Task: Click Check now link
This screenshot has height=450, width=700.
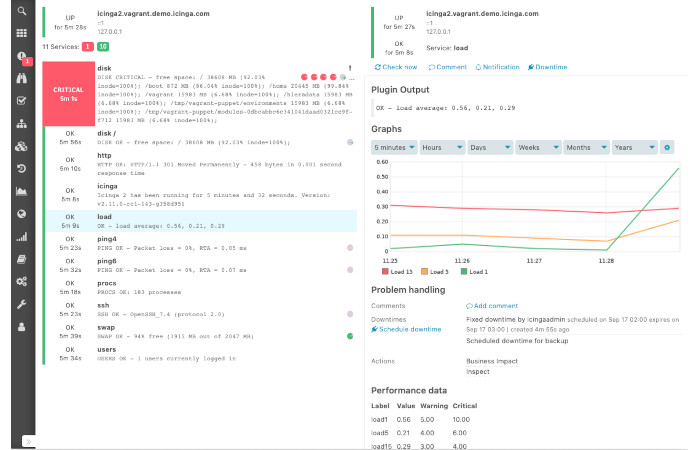Action: coord(396,67)
